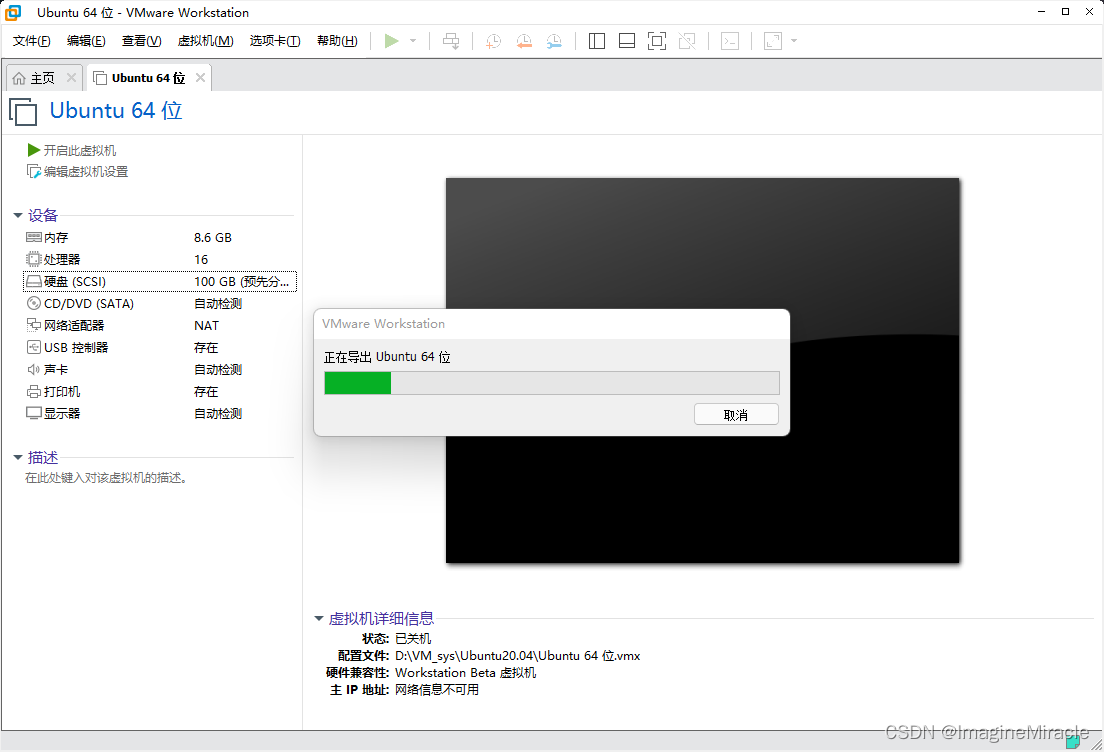Screen dimensions: 1104x752
Task: Minimize the VMware Workstation window
Action: pos(1041,11)
